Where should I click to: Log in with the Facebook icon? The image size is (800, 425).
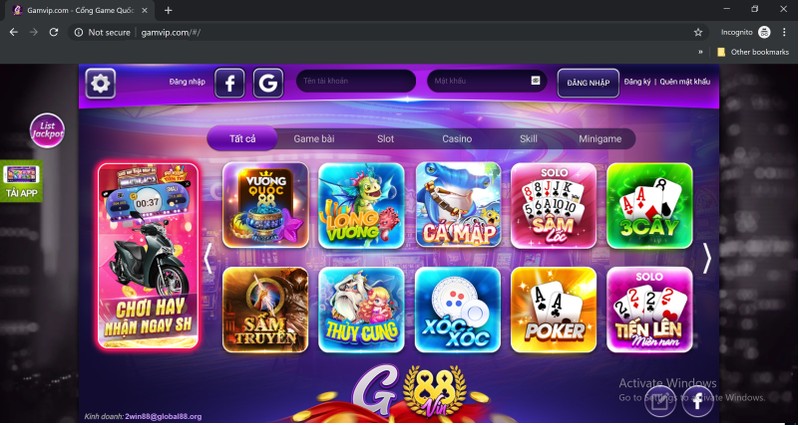[x=230, y=83]
